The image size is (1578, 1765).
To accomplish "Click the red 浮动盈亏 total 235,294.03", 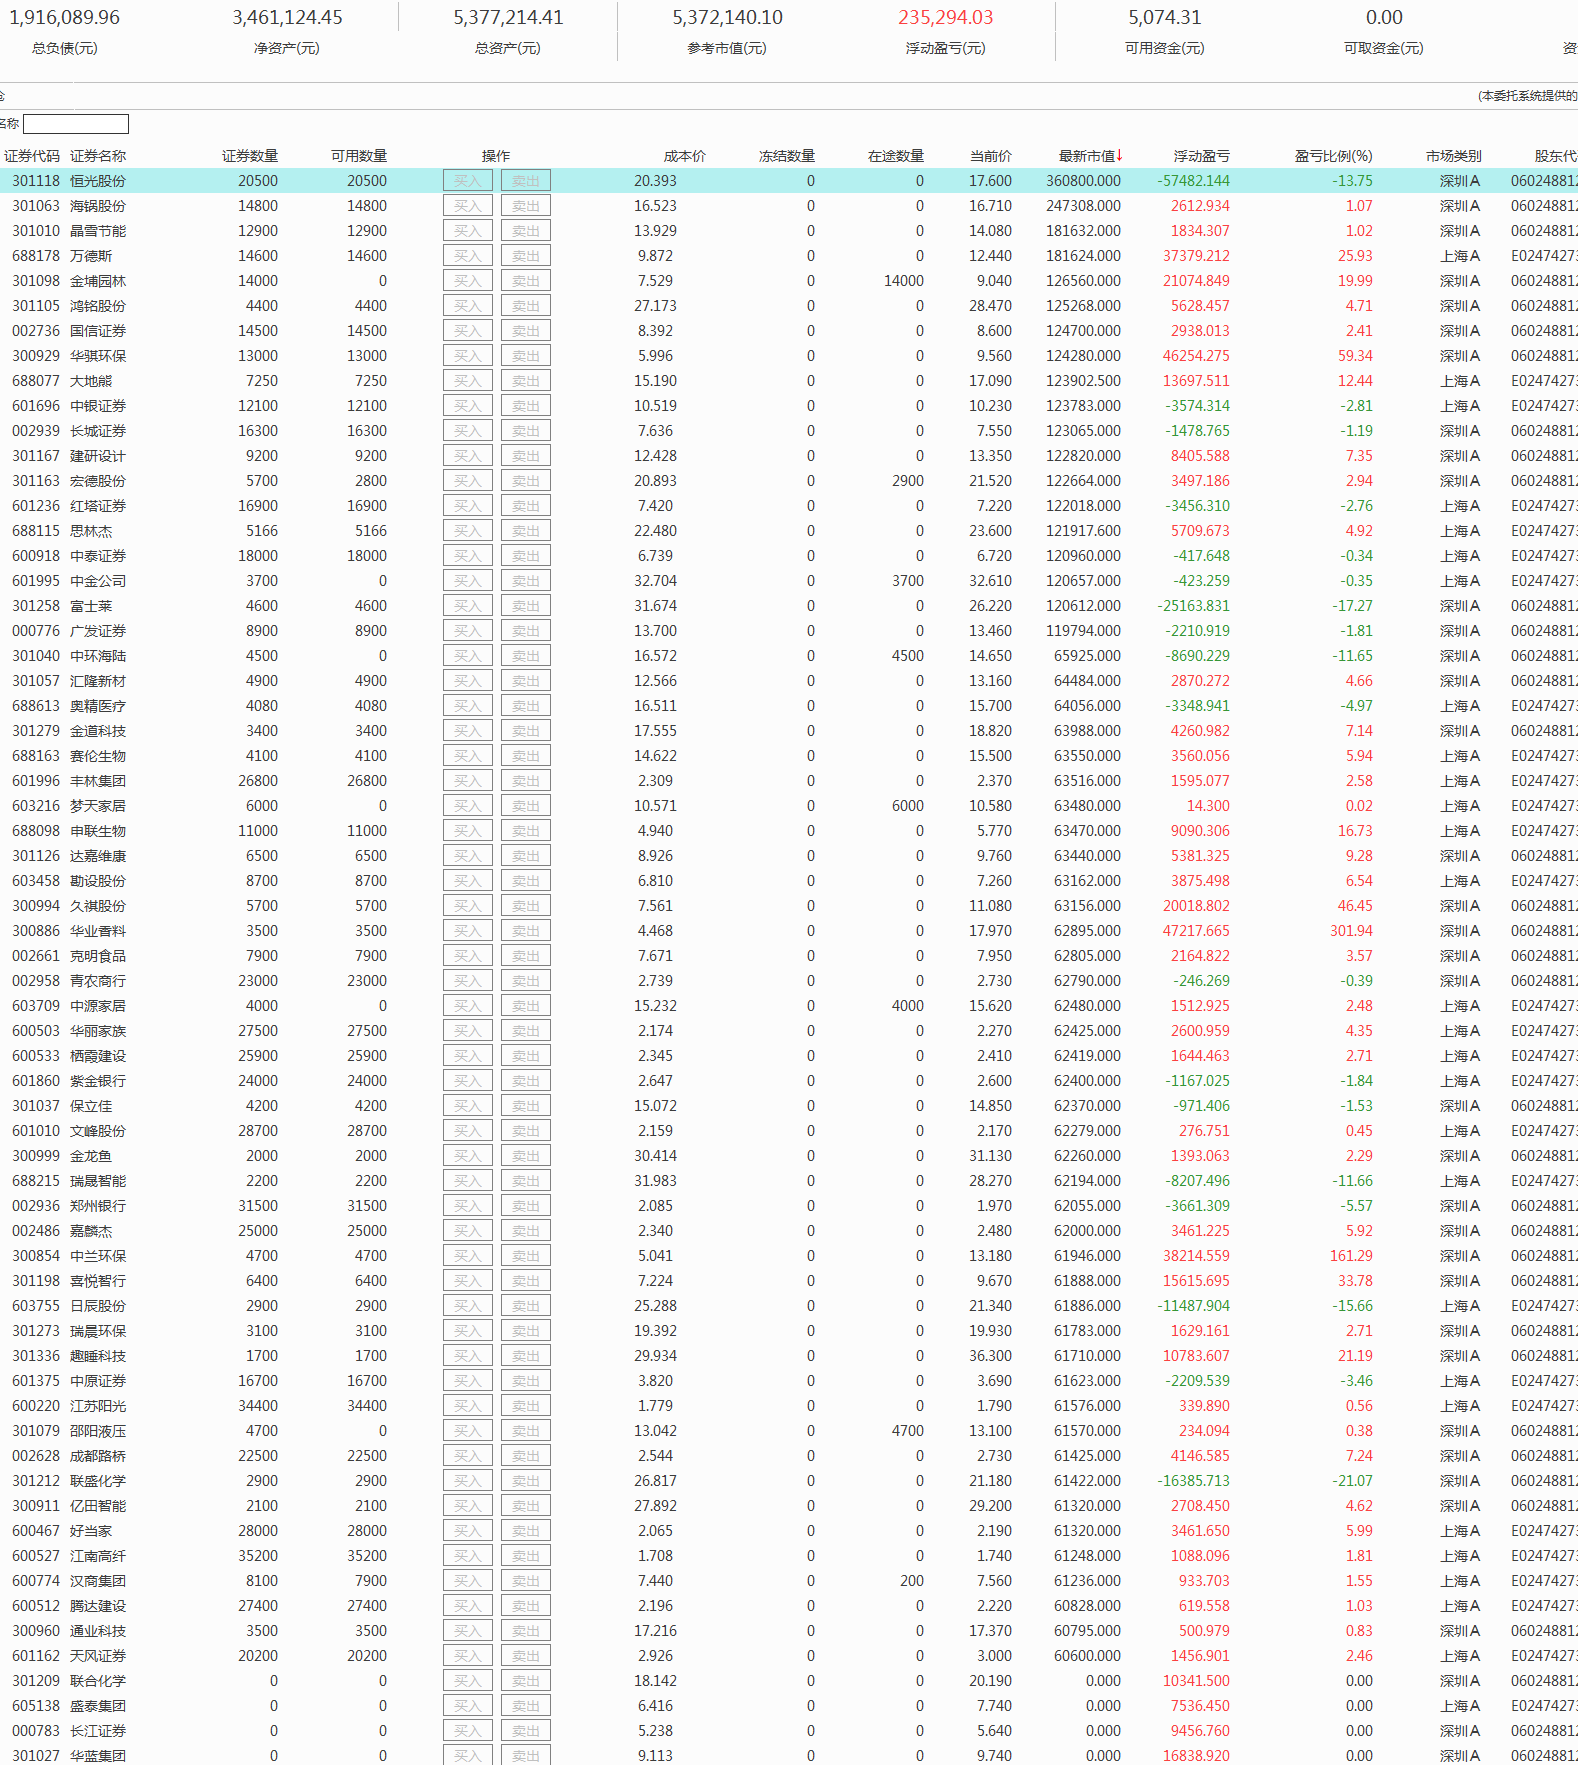I will tap(946, 18).
